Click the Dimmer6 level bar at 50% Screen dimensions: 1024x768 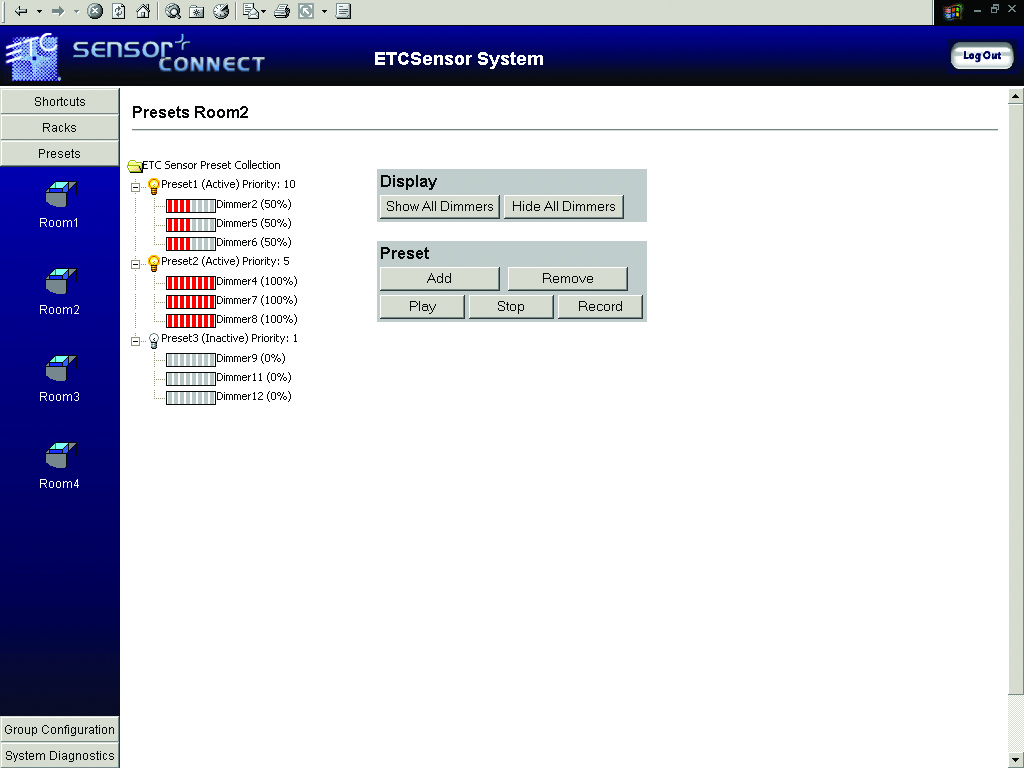coord(191,244)
